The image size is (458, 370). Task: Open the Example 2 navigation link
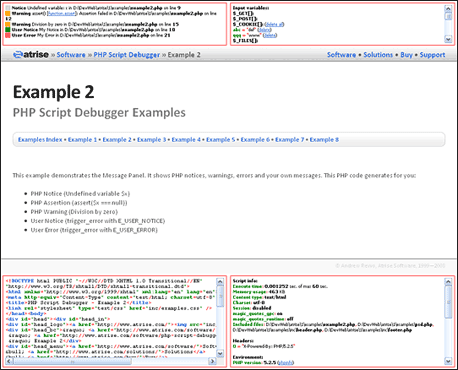pos(117,140)
